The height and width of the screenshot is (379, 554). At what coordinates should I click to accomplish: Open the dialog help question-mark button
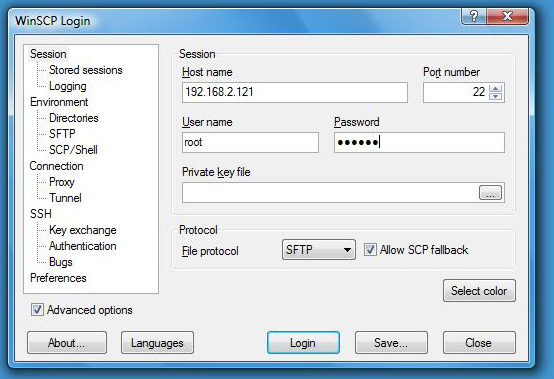coord(473,16)
